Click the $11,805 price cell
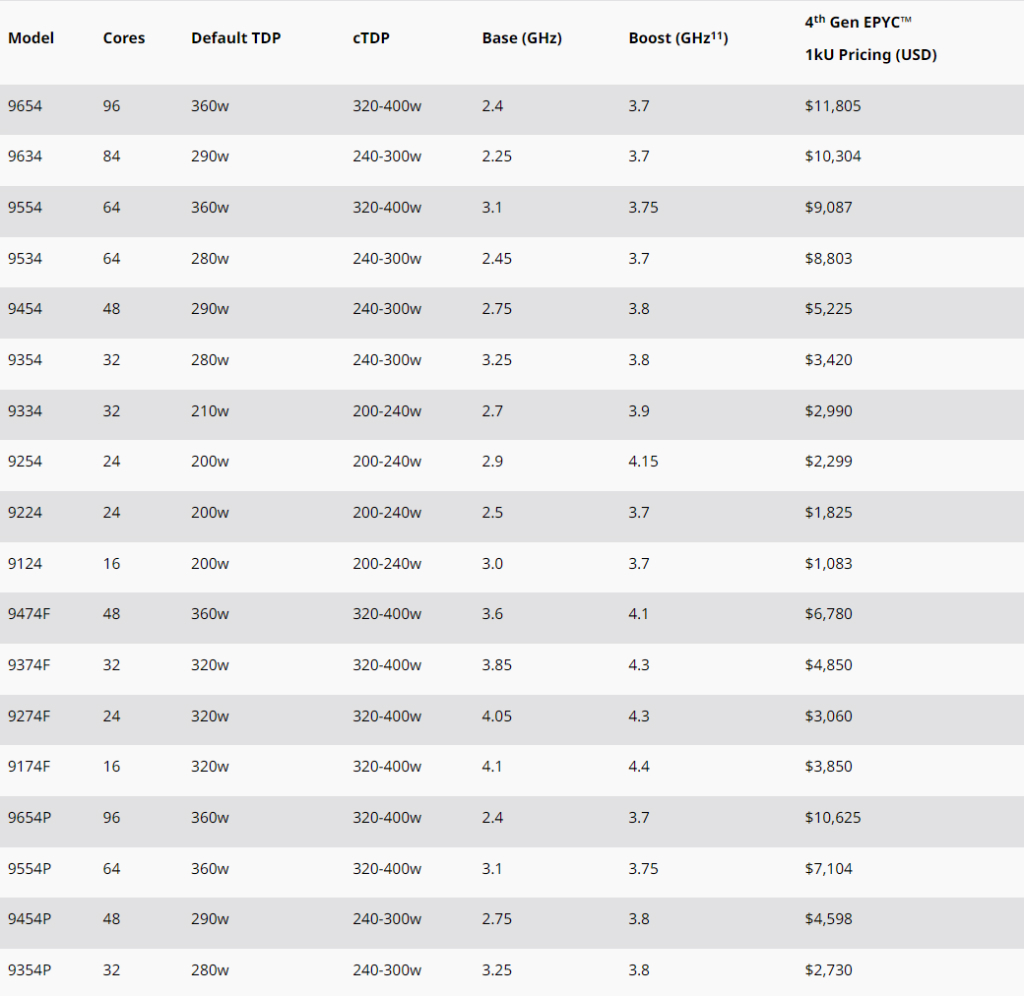 coord(833,106)
